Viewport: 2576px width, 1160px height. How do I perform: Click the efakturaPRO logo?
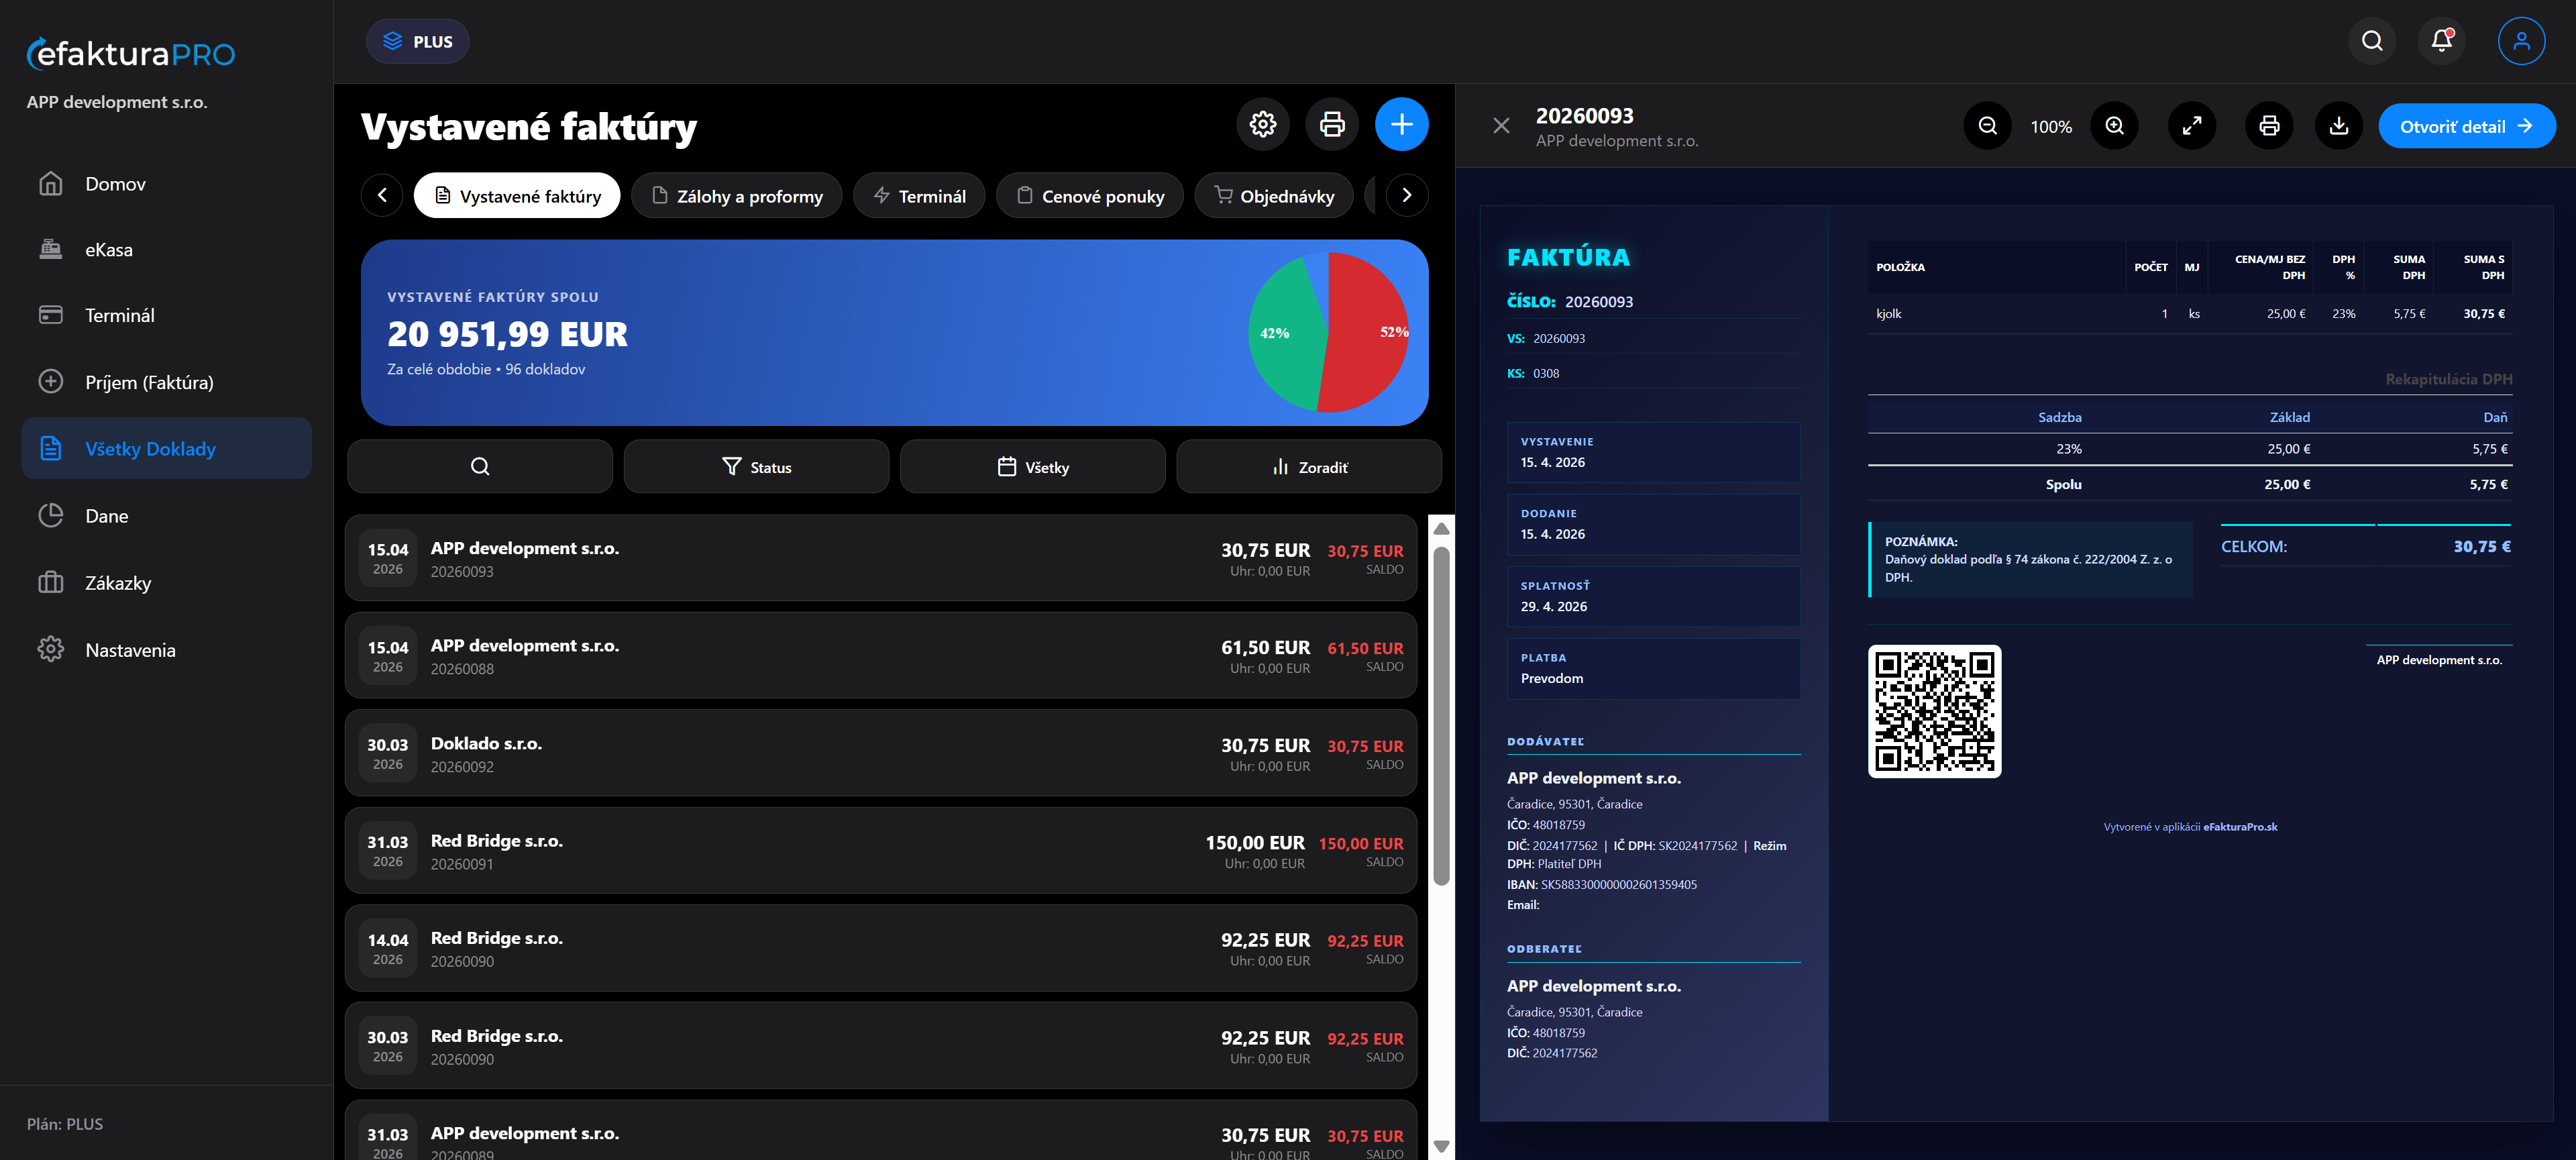pyautogui.click(x=131, y=53)
